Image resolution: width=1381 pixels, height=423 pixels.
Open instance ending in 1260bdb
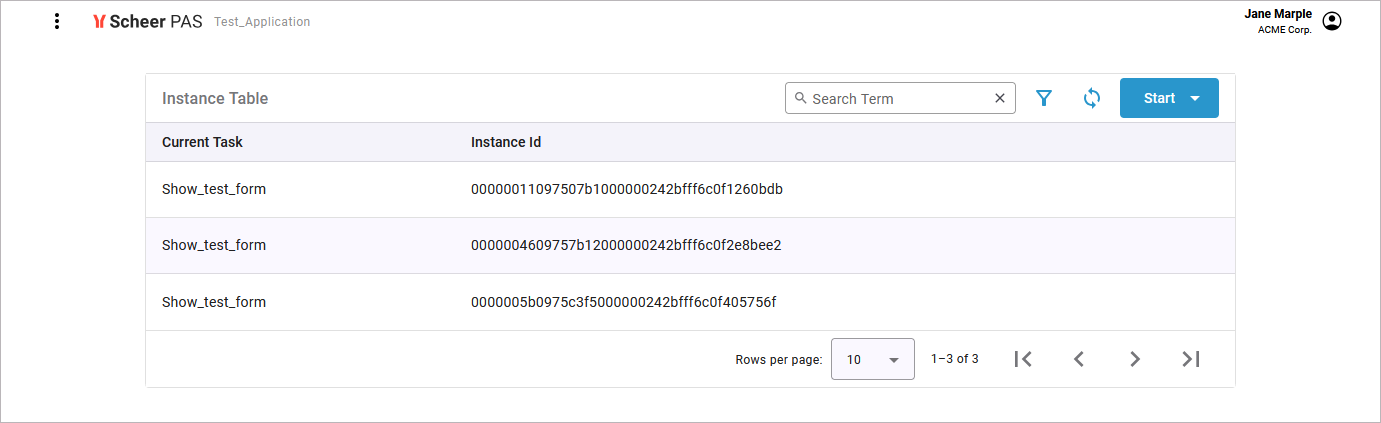coord(626,189)
